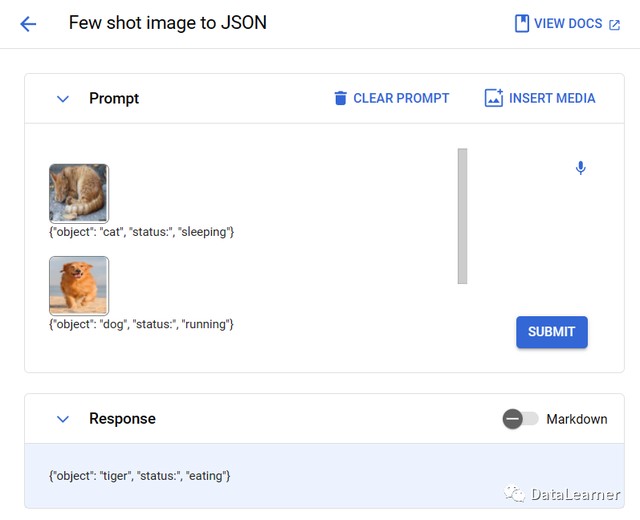Click the View Docs book icon
The image size is (640, 520).
(x=521, y=24)
